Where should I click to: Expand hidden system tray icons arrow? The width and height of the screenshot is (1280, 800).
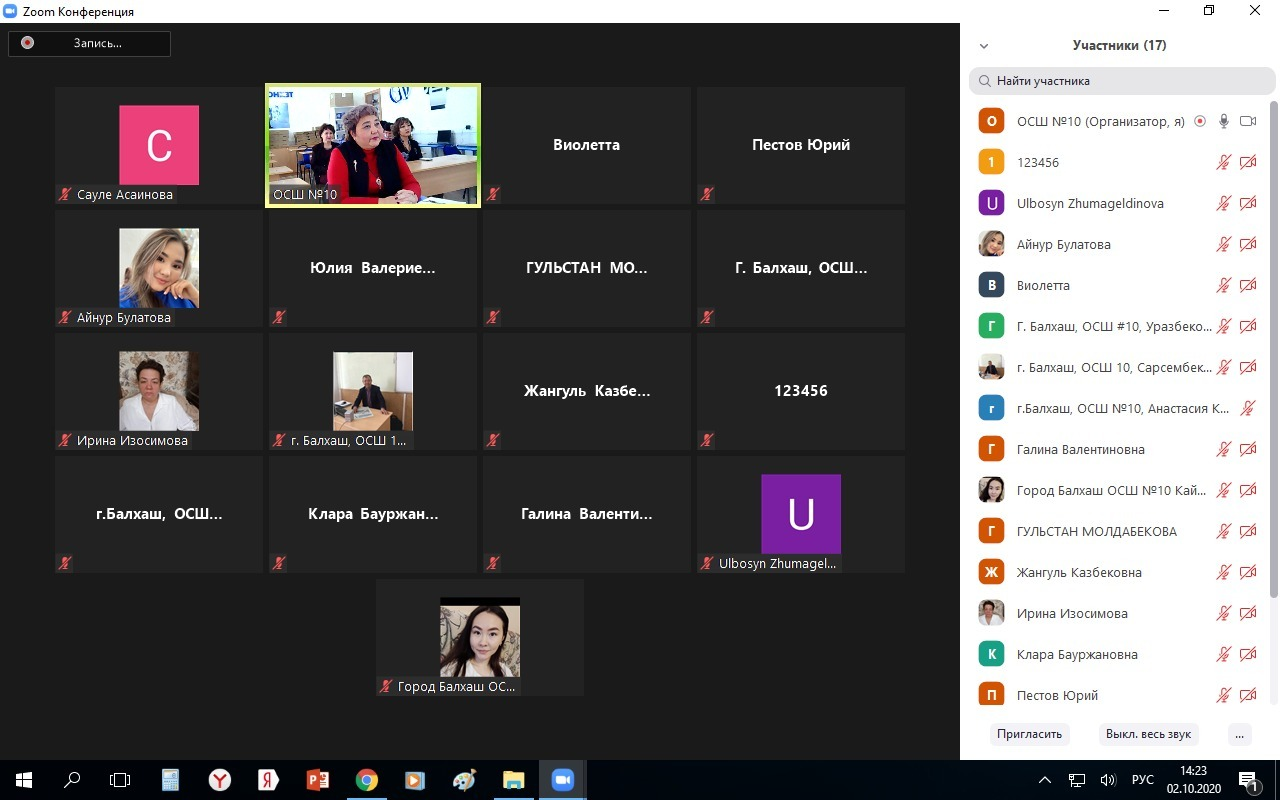point(1045,780)
